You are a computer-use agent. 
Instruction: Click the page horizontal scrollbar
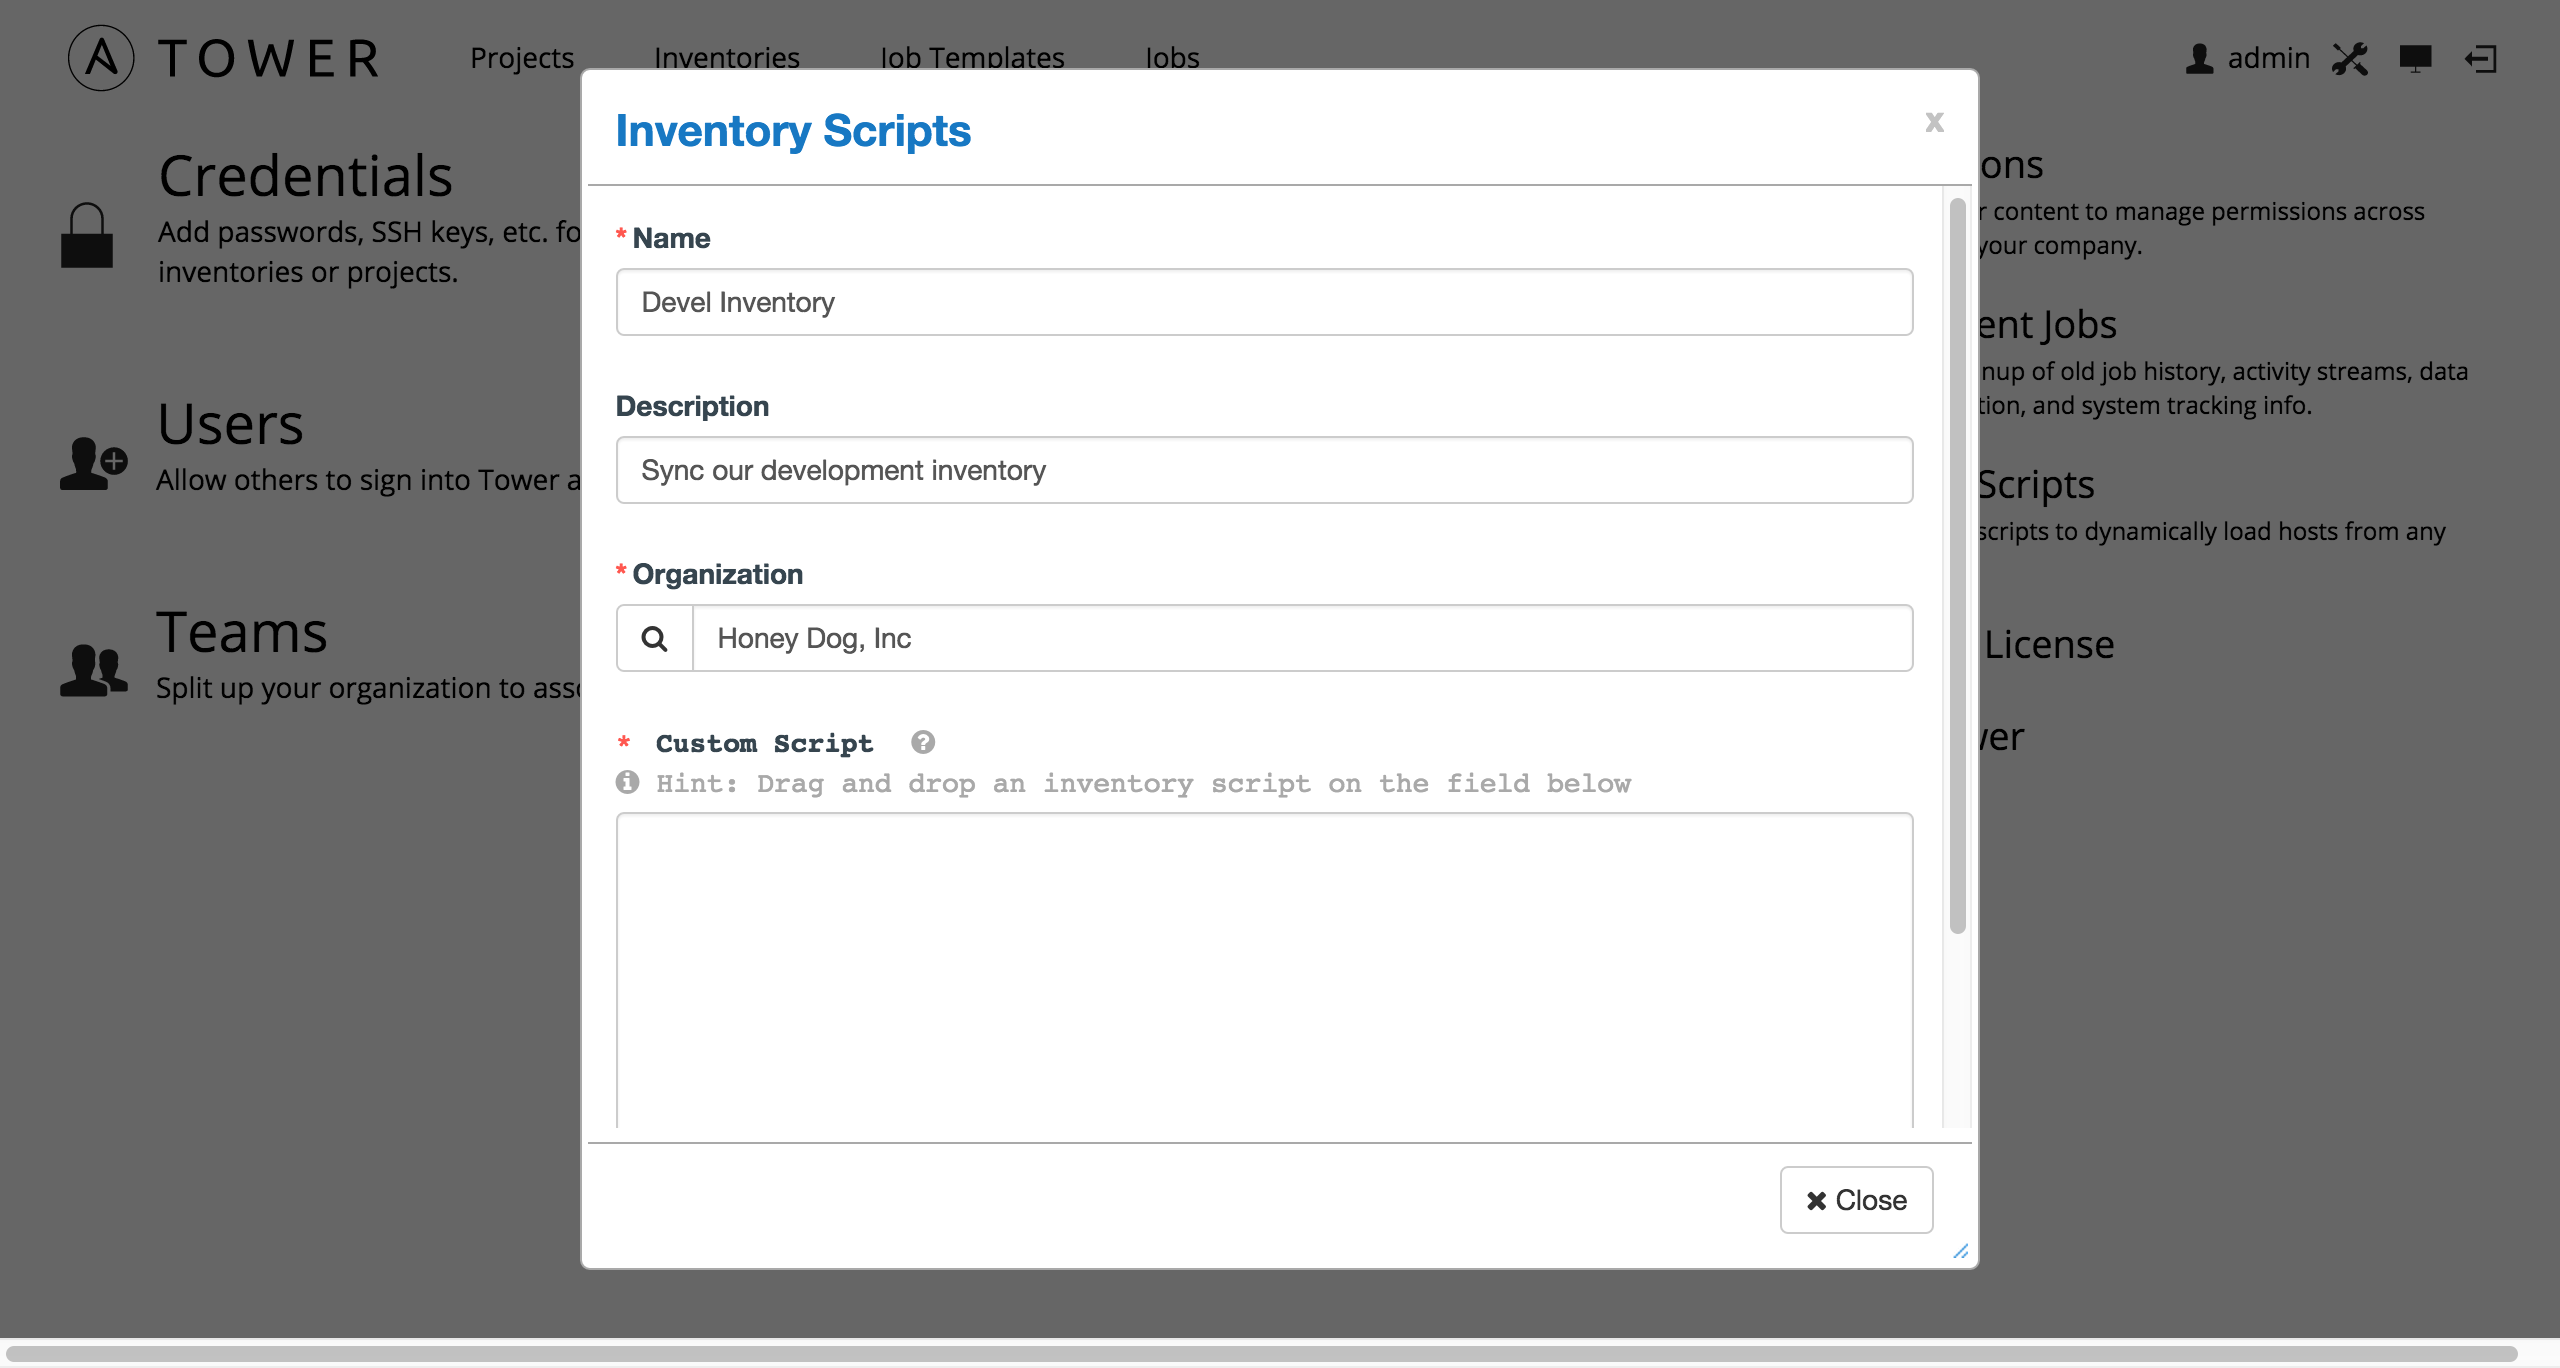(1260, 1354)
